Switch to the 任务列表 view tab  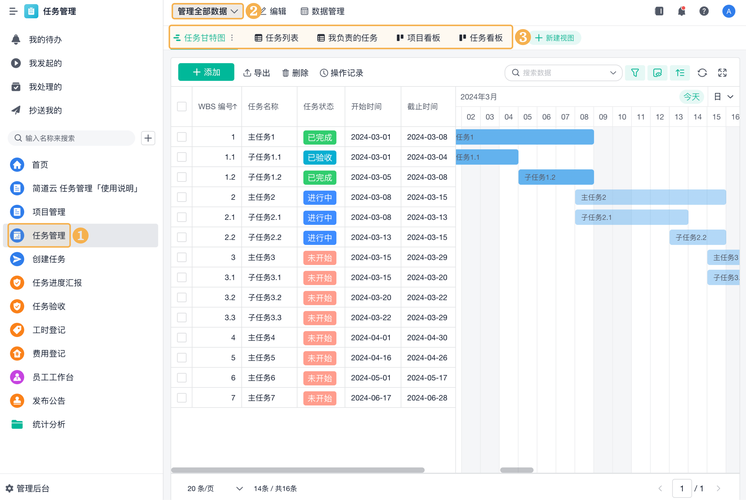pyautogui.click(x=276, y=38)
